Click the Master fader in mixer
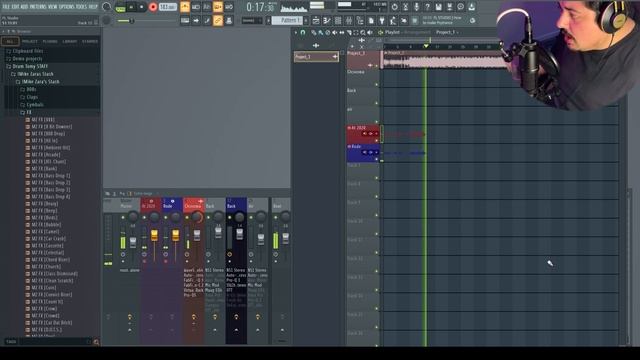The height and width of the screenshot is (360, 640). coord(133,242)
